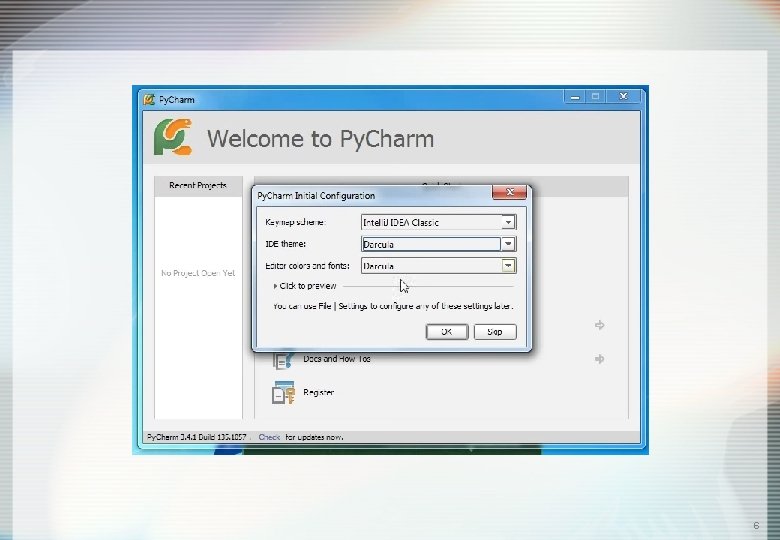Click the PyCharm 3.4.1 Build version text
This screenshot has width=780, height=540.
point(196,437)
